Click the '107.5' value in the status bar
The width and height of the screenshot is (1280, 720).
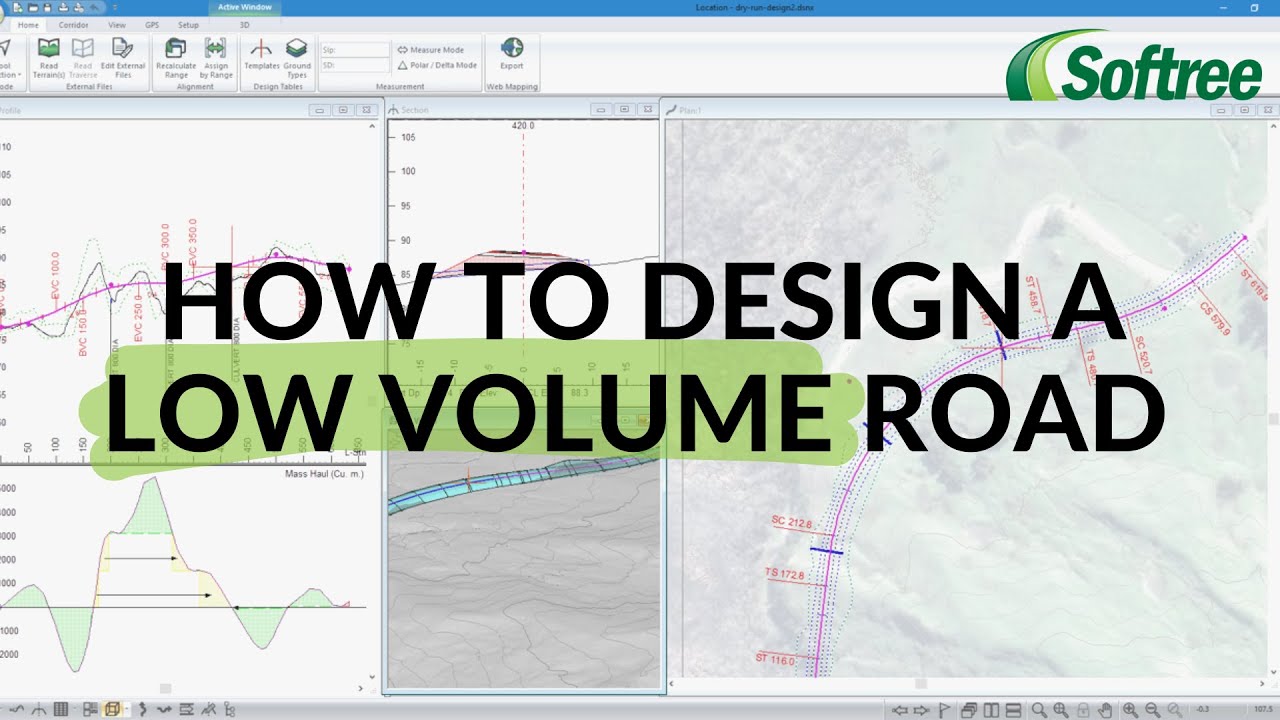pos(1263,709)
